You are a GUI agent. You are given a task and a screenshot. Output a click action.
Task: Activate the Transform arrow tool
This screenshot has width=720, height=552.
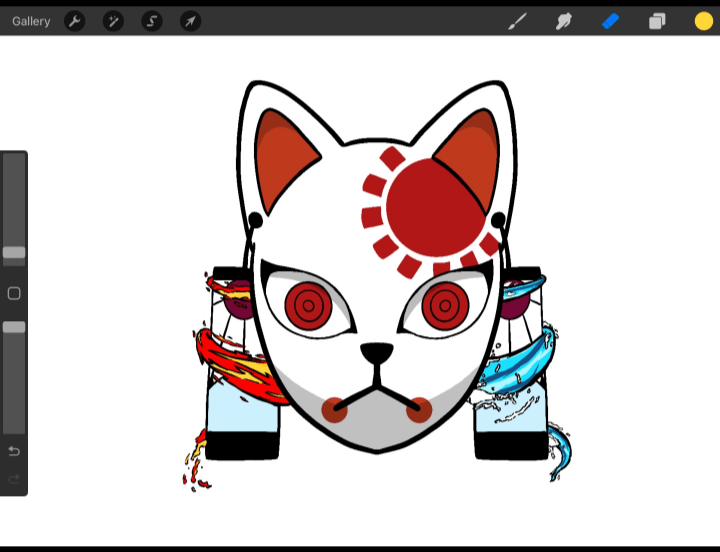191,21
